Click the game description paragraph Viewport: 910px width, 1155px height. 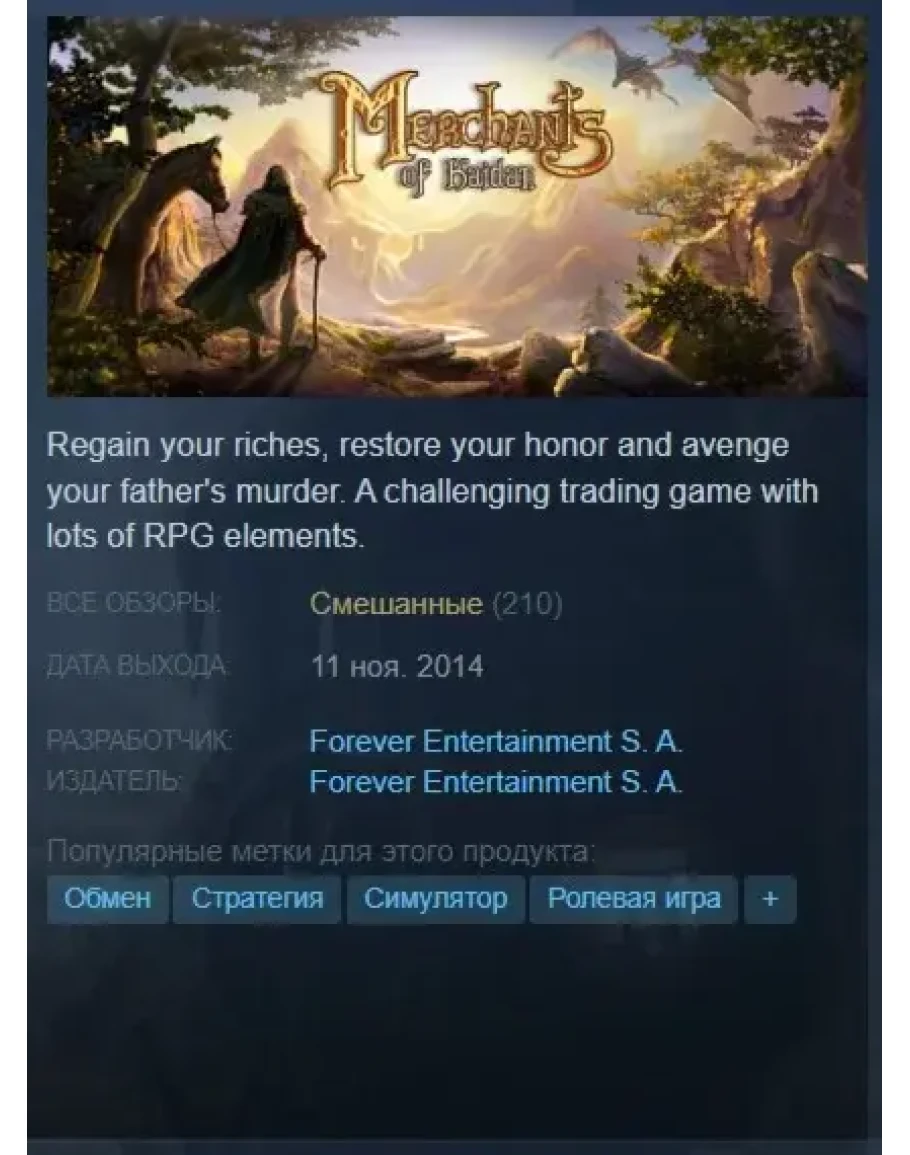433,491
